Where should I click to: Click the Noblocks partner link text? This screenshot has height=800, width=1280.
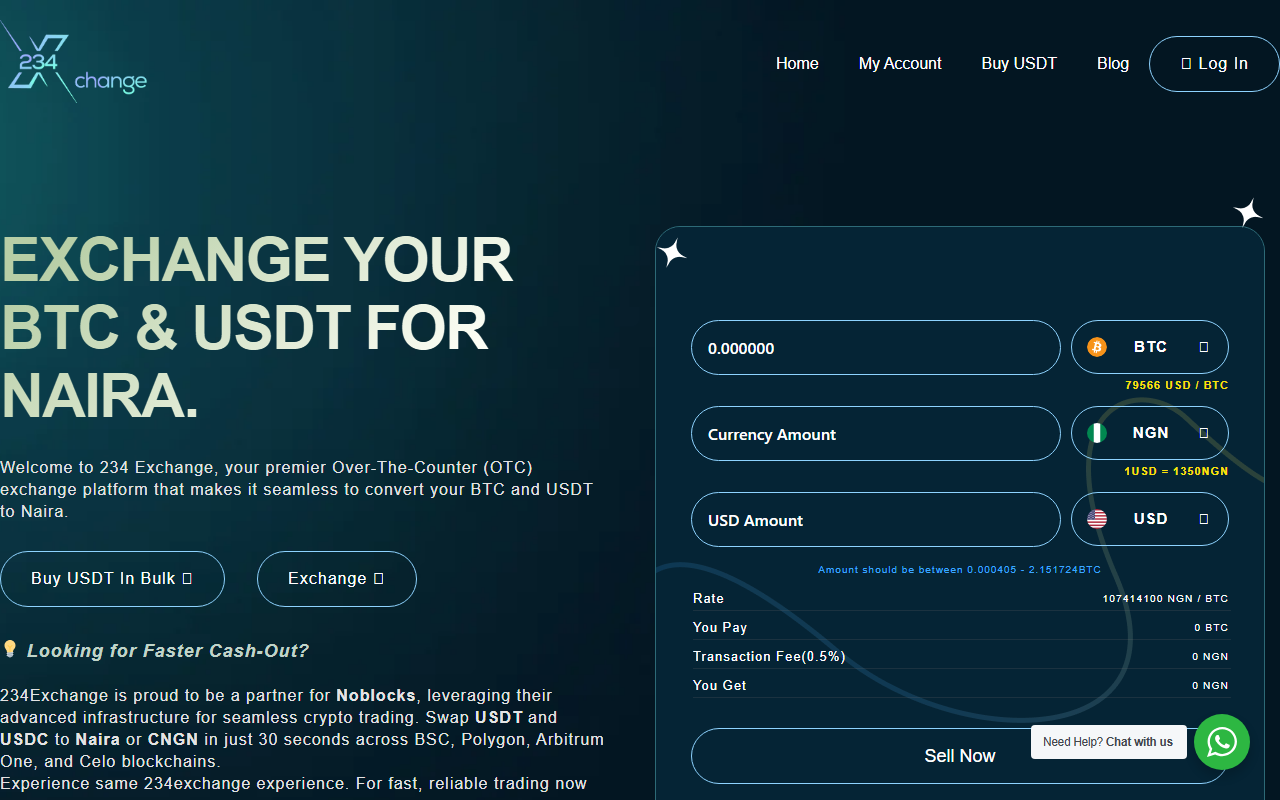tap(376, 695)
